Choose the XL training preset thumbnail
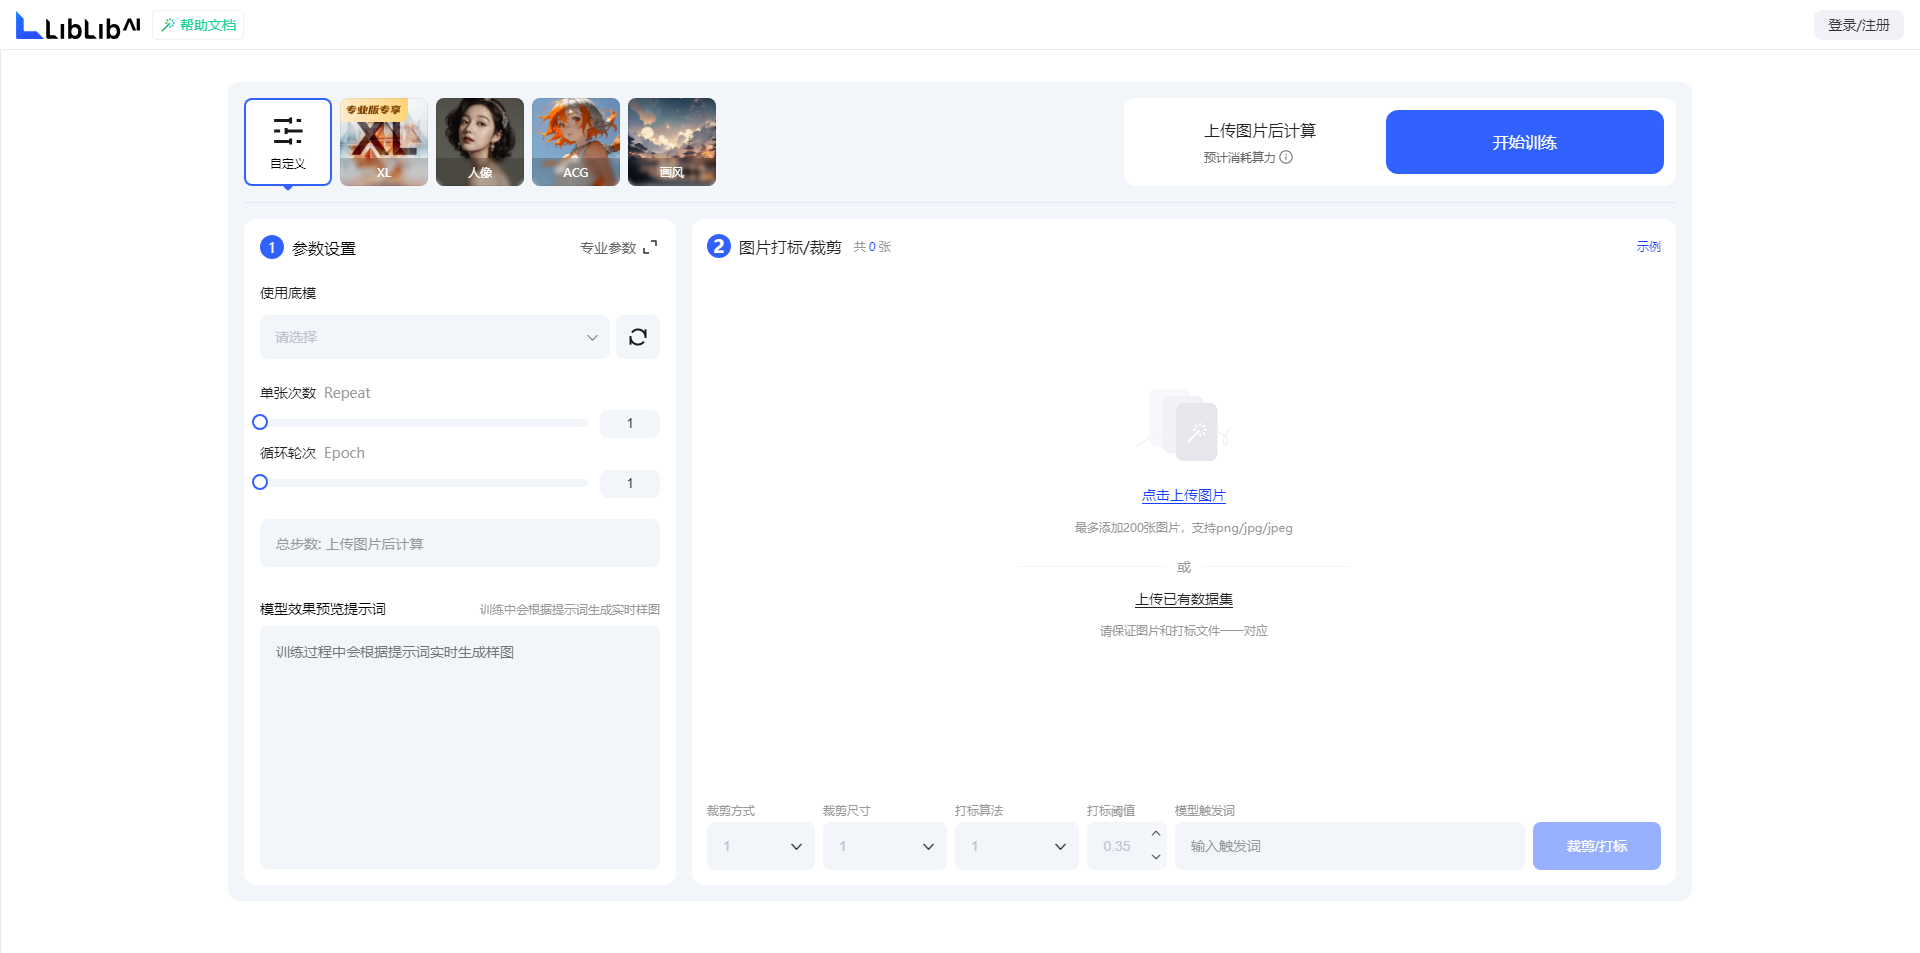Image resolution: width=1920 pixels, height=953 pixels. (384, 142)
